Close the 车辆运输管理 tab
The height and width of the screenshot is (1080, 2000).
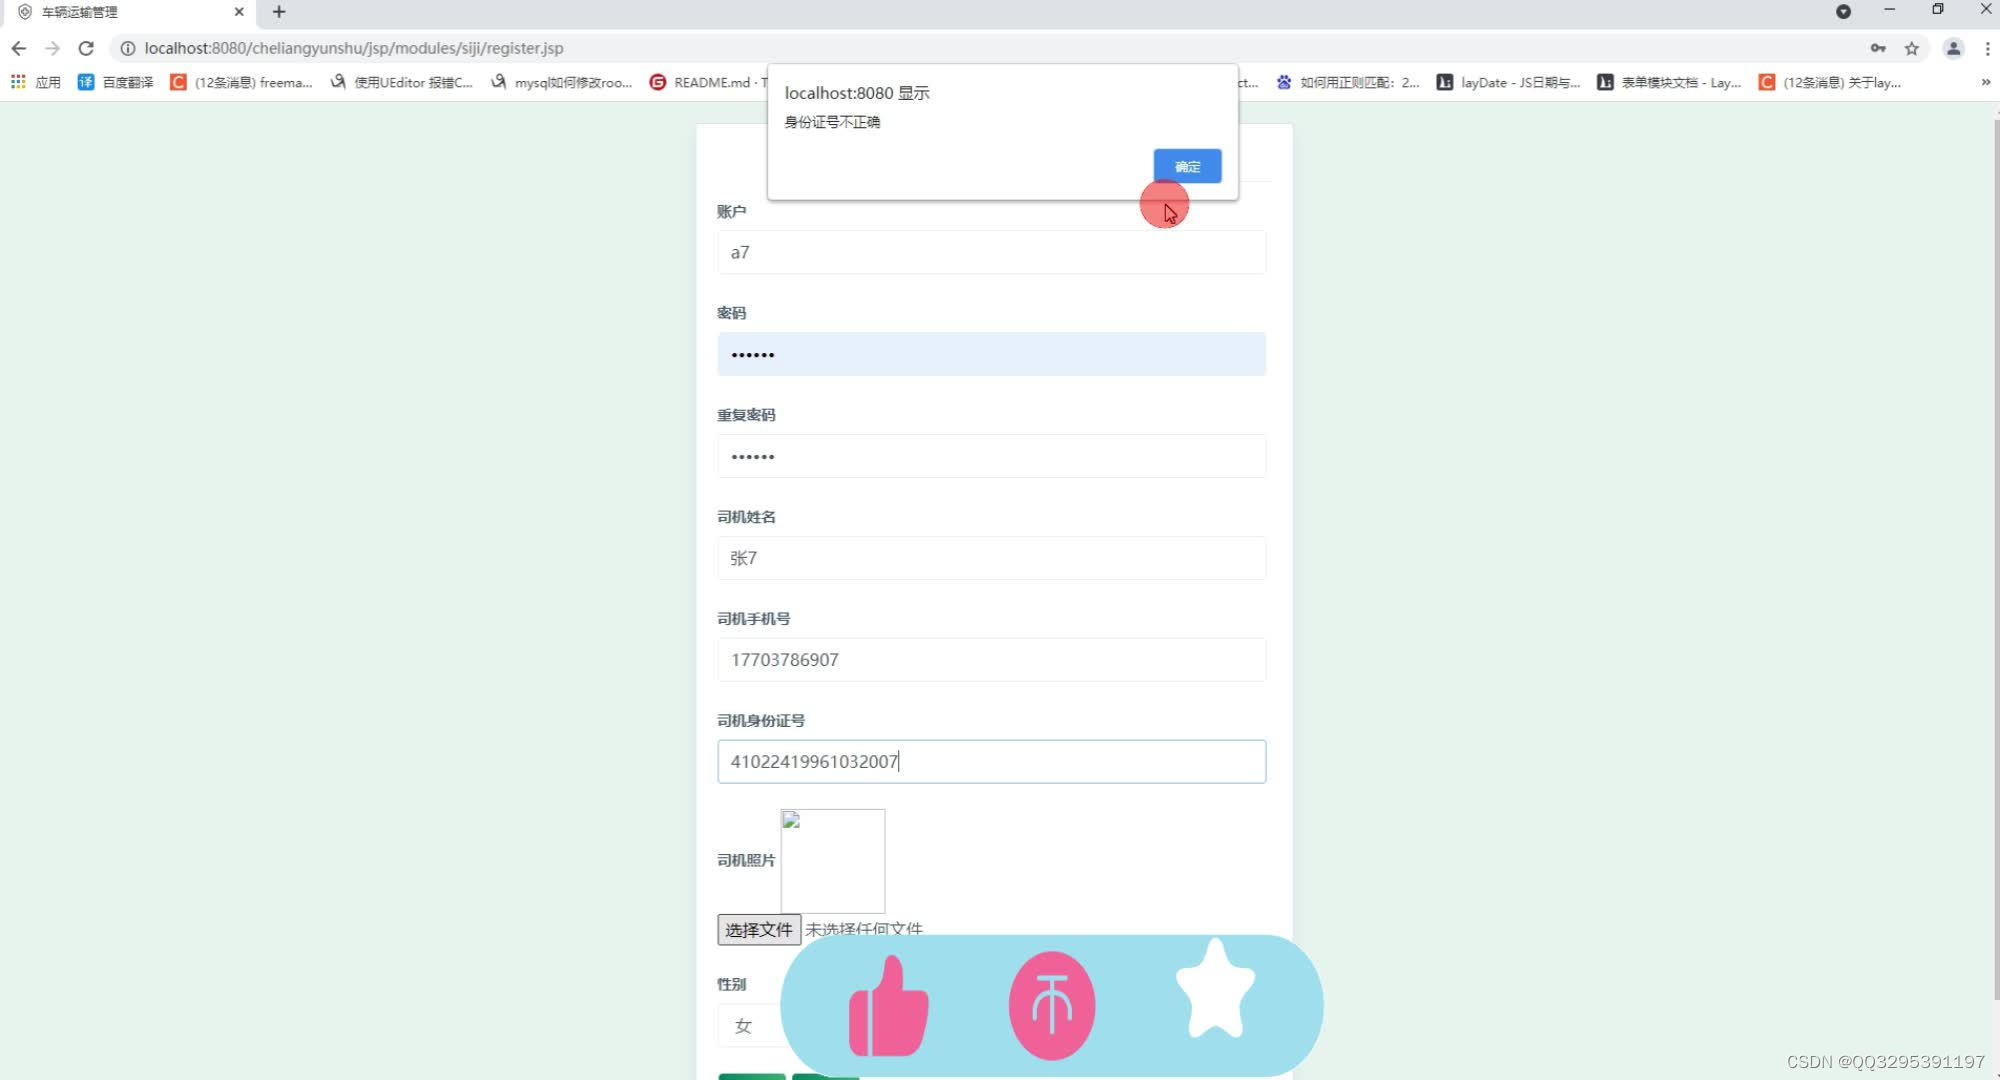click(x=239, y=12)
